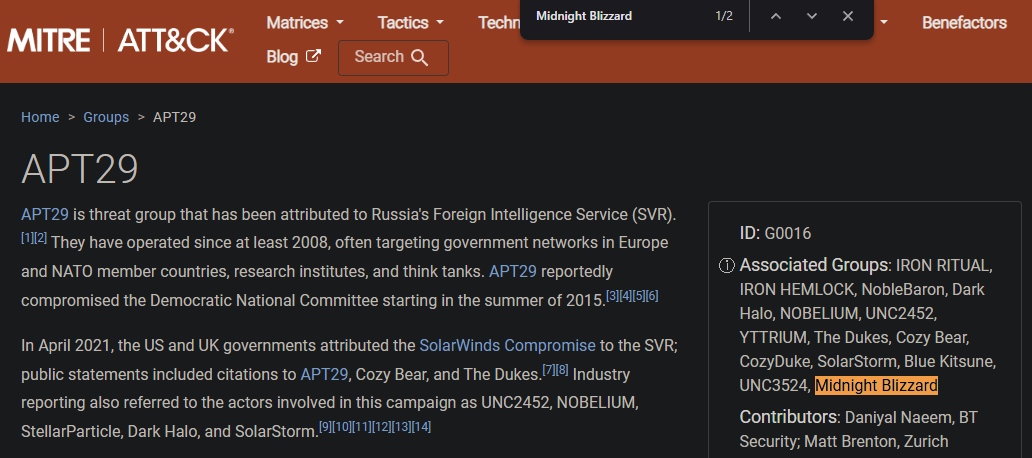Image resolution: width=1032 pixels, height=458 pixels.
Task: Click the APT29 link before 'reportedly compromised'
Action: (x=513, y=271)
